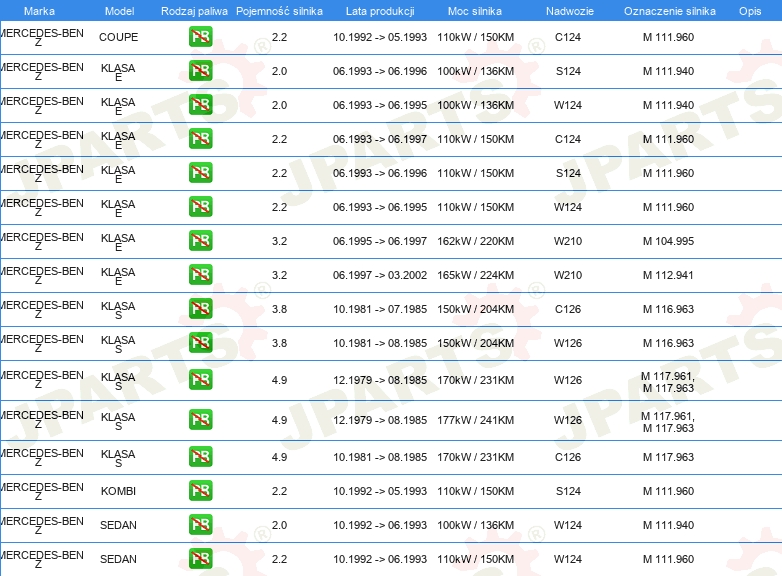The height and width of the screenshot is (576, 782).
Task: Click the engine code M 112.941
Action: pyautogui.click(x=668, y=275)
